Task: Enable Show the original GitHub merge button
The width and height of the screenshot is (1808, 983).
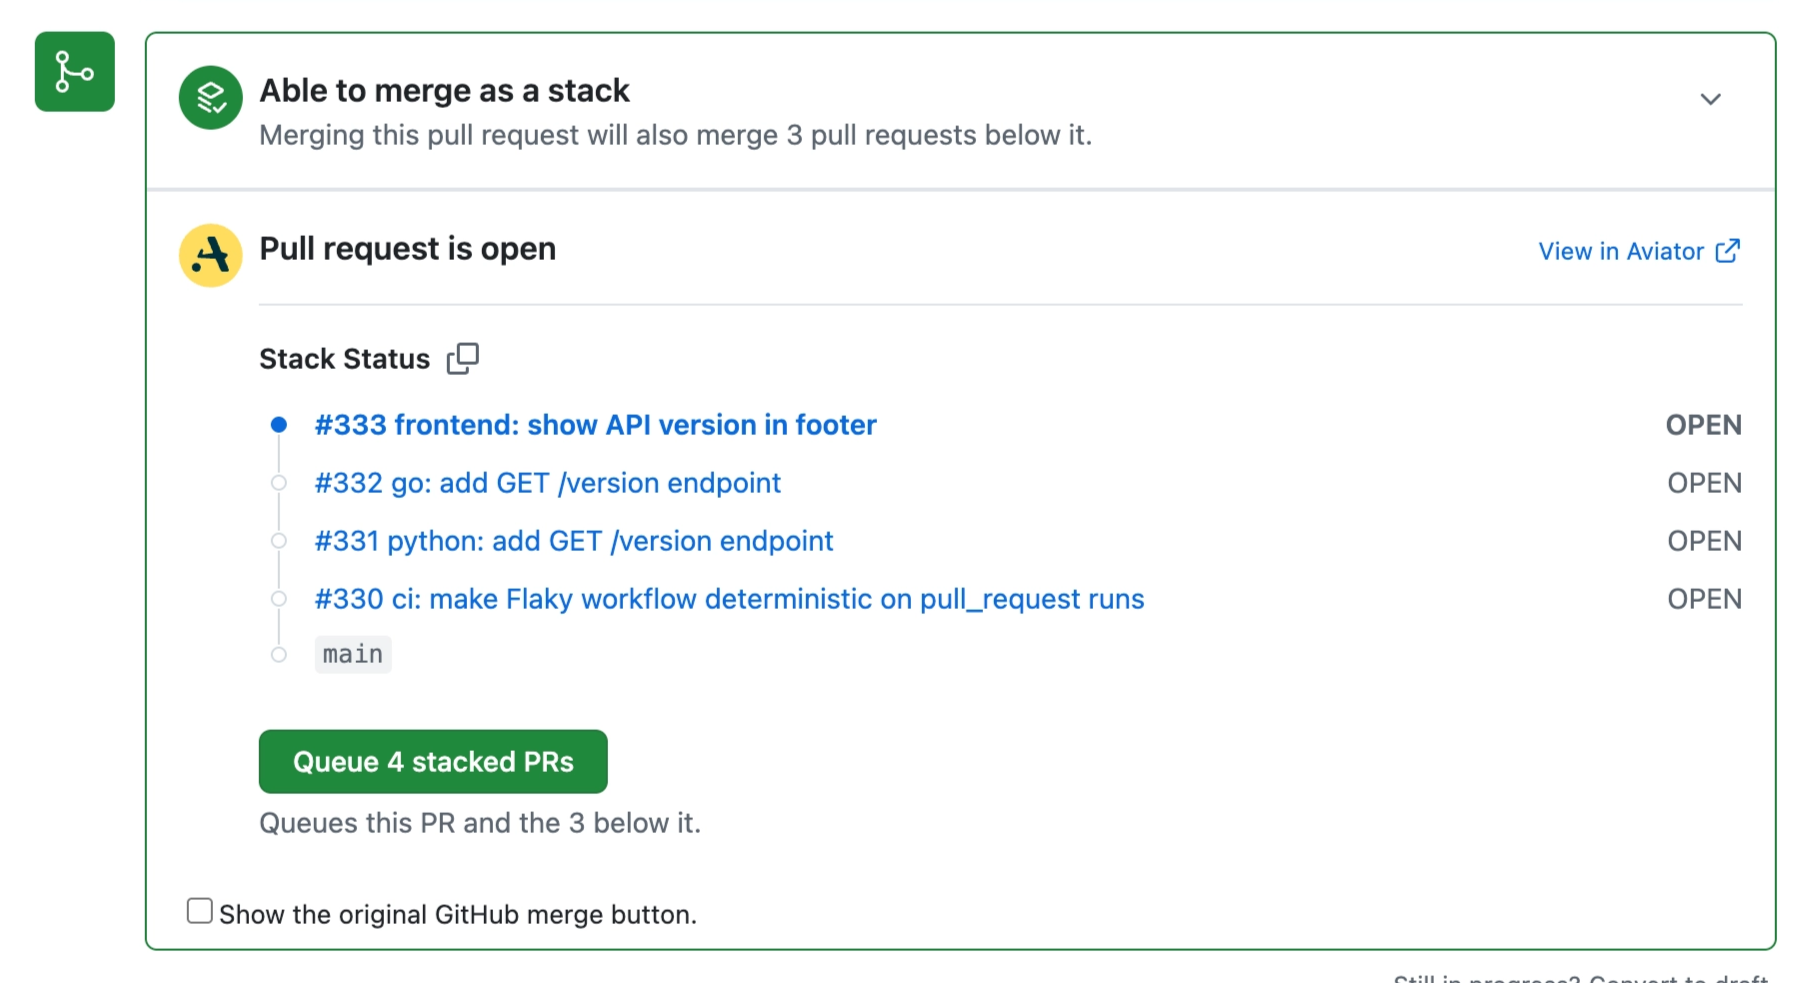Action: point(200,911)
